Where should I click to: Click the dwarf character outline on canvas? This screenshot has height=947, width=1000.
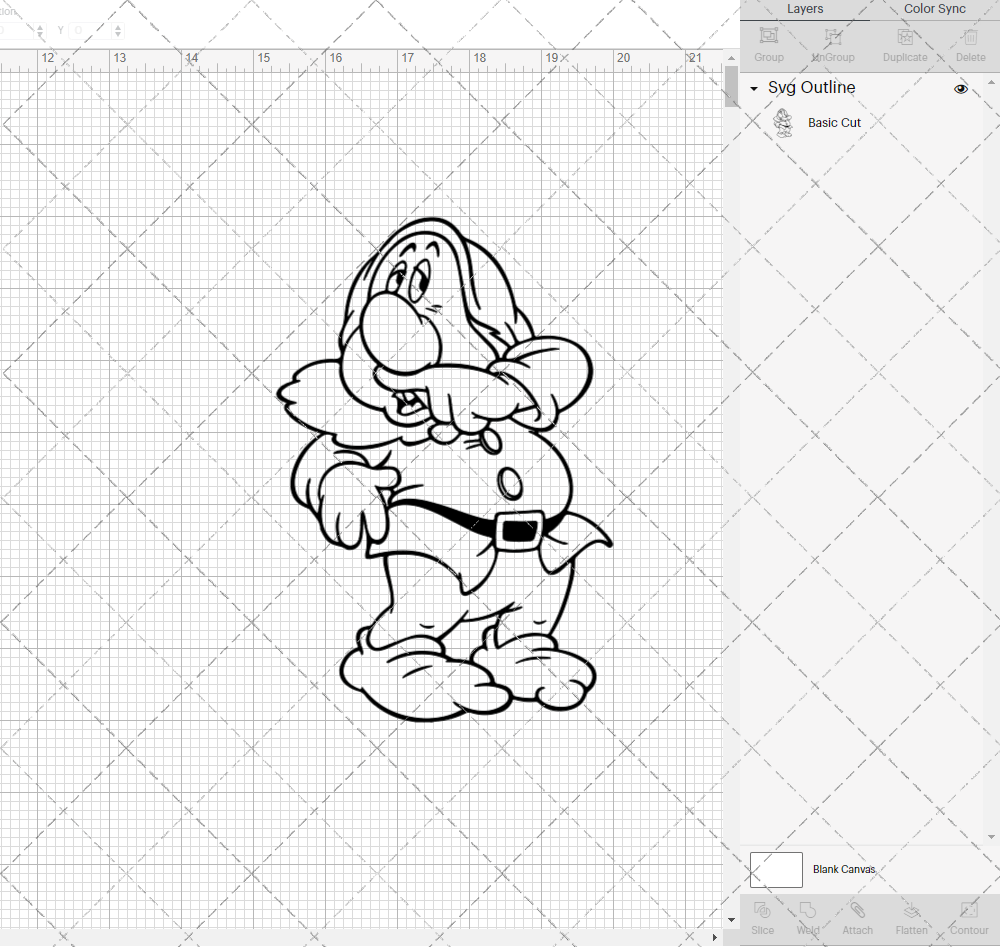(445, 470)
